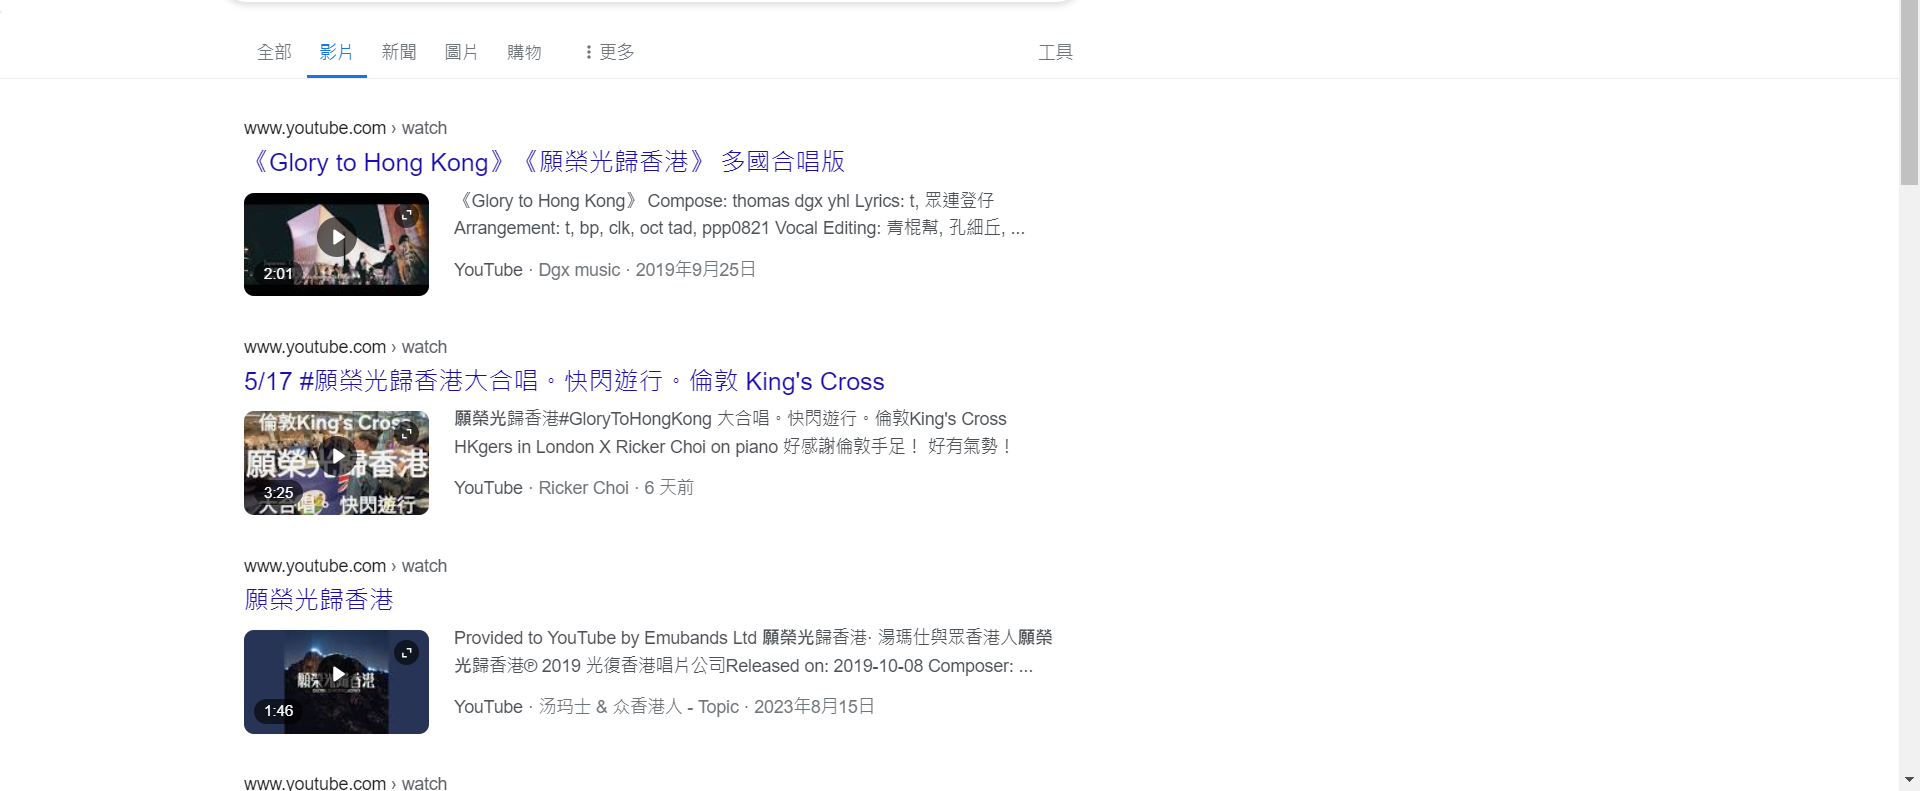Open the 圖片 tab
The image size is (1920, 791).
tap(461, 52)
